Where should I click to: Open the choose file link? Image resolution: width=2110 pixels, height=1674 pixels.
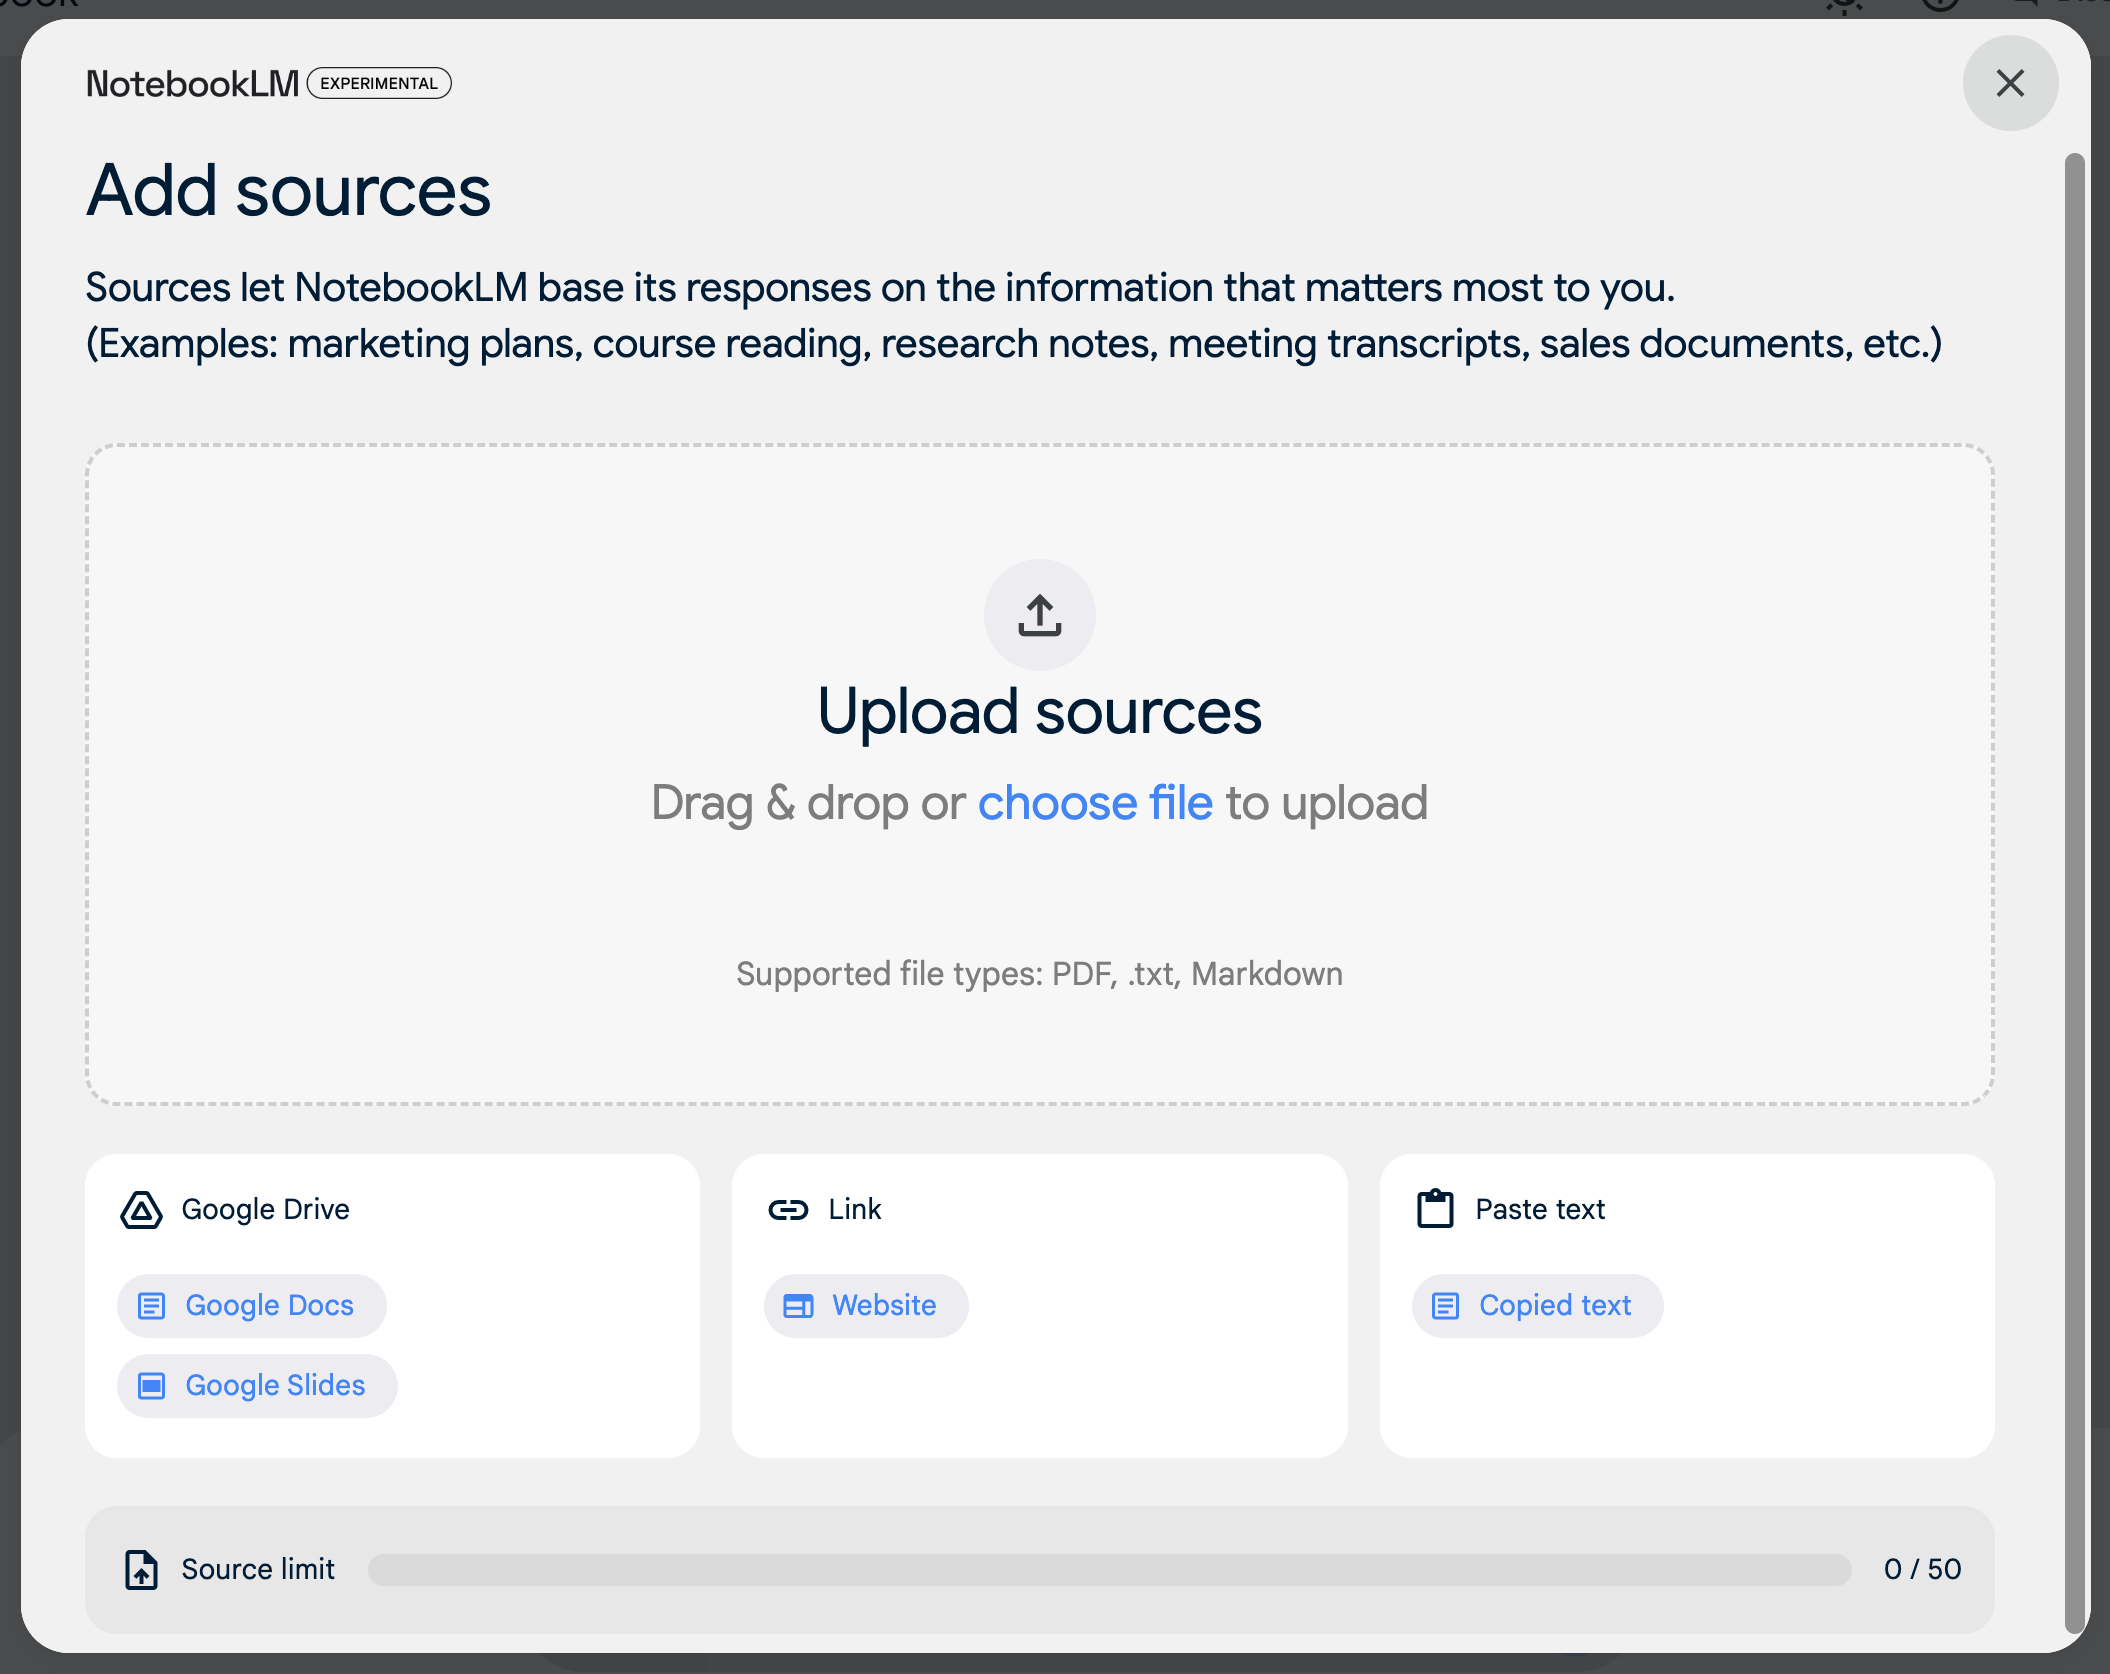coord(1095,803)
